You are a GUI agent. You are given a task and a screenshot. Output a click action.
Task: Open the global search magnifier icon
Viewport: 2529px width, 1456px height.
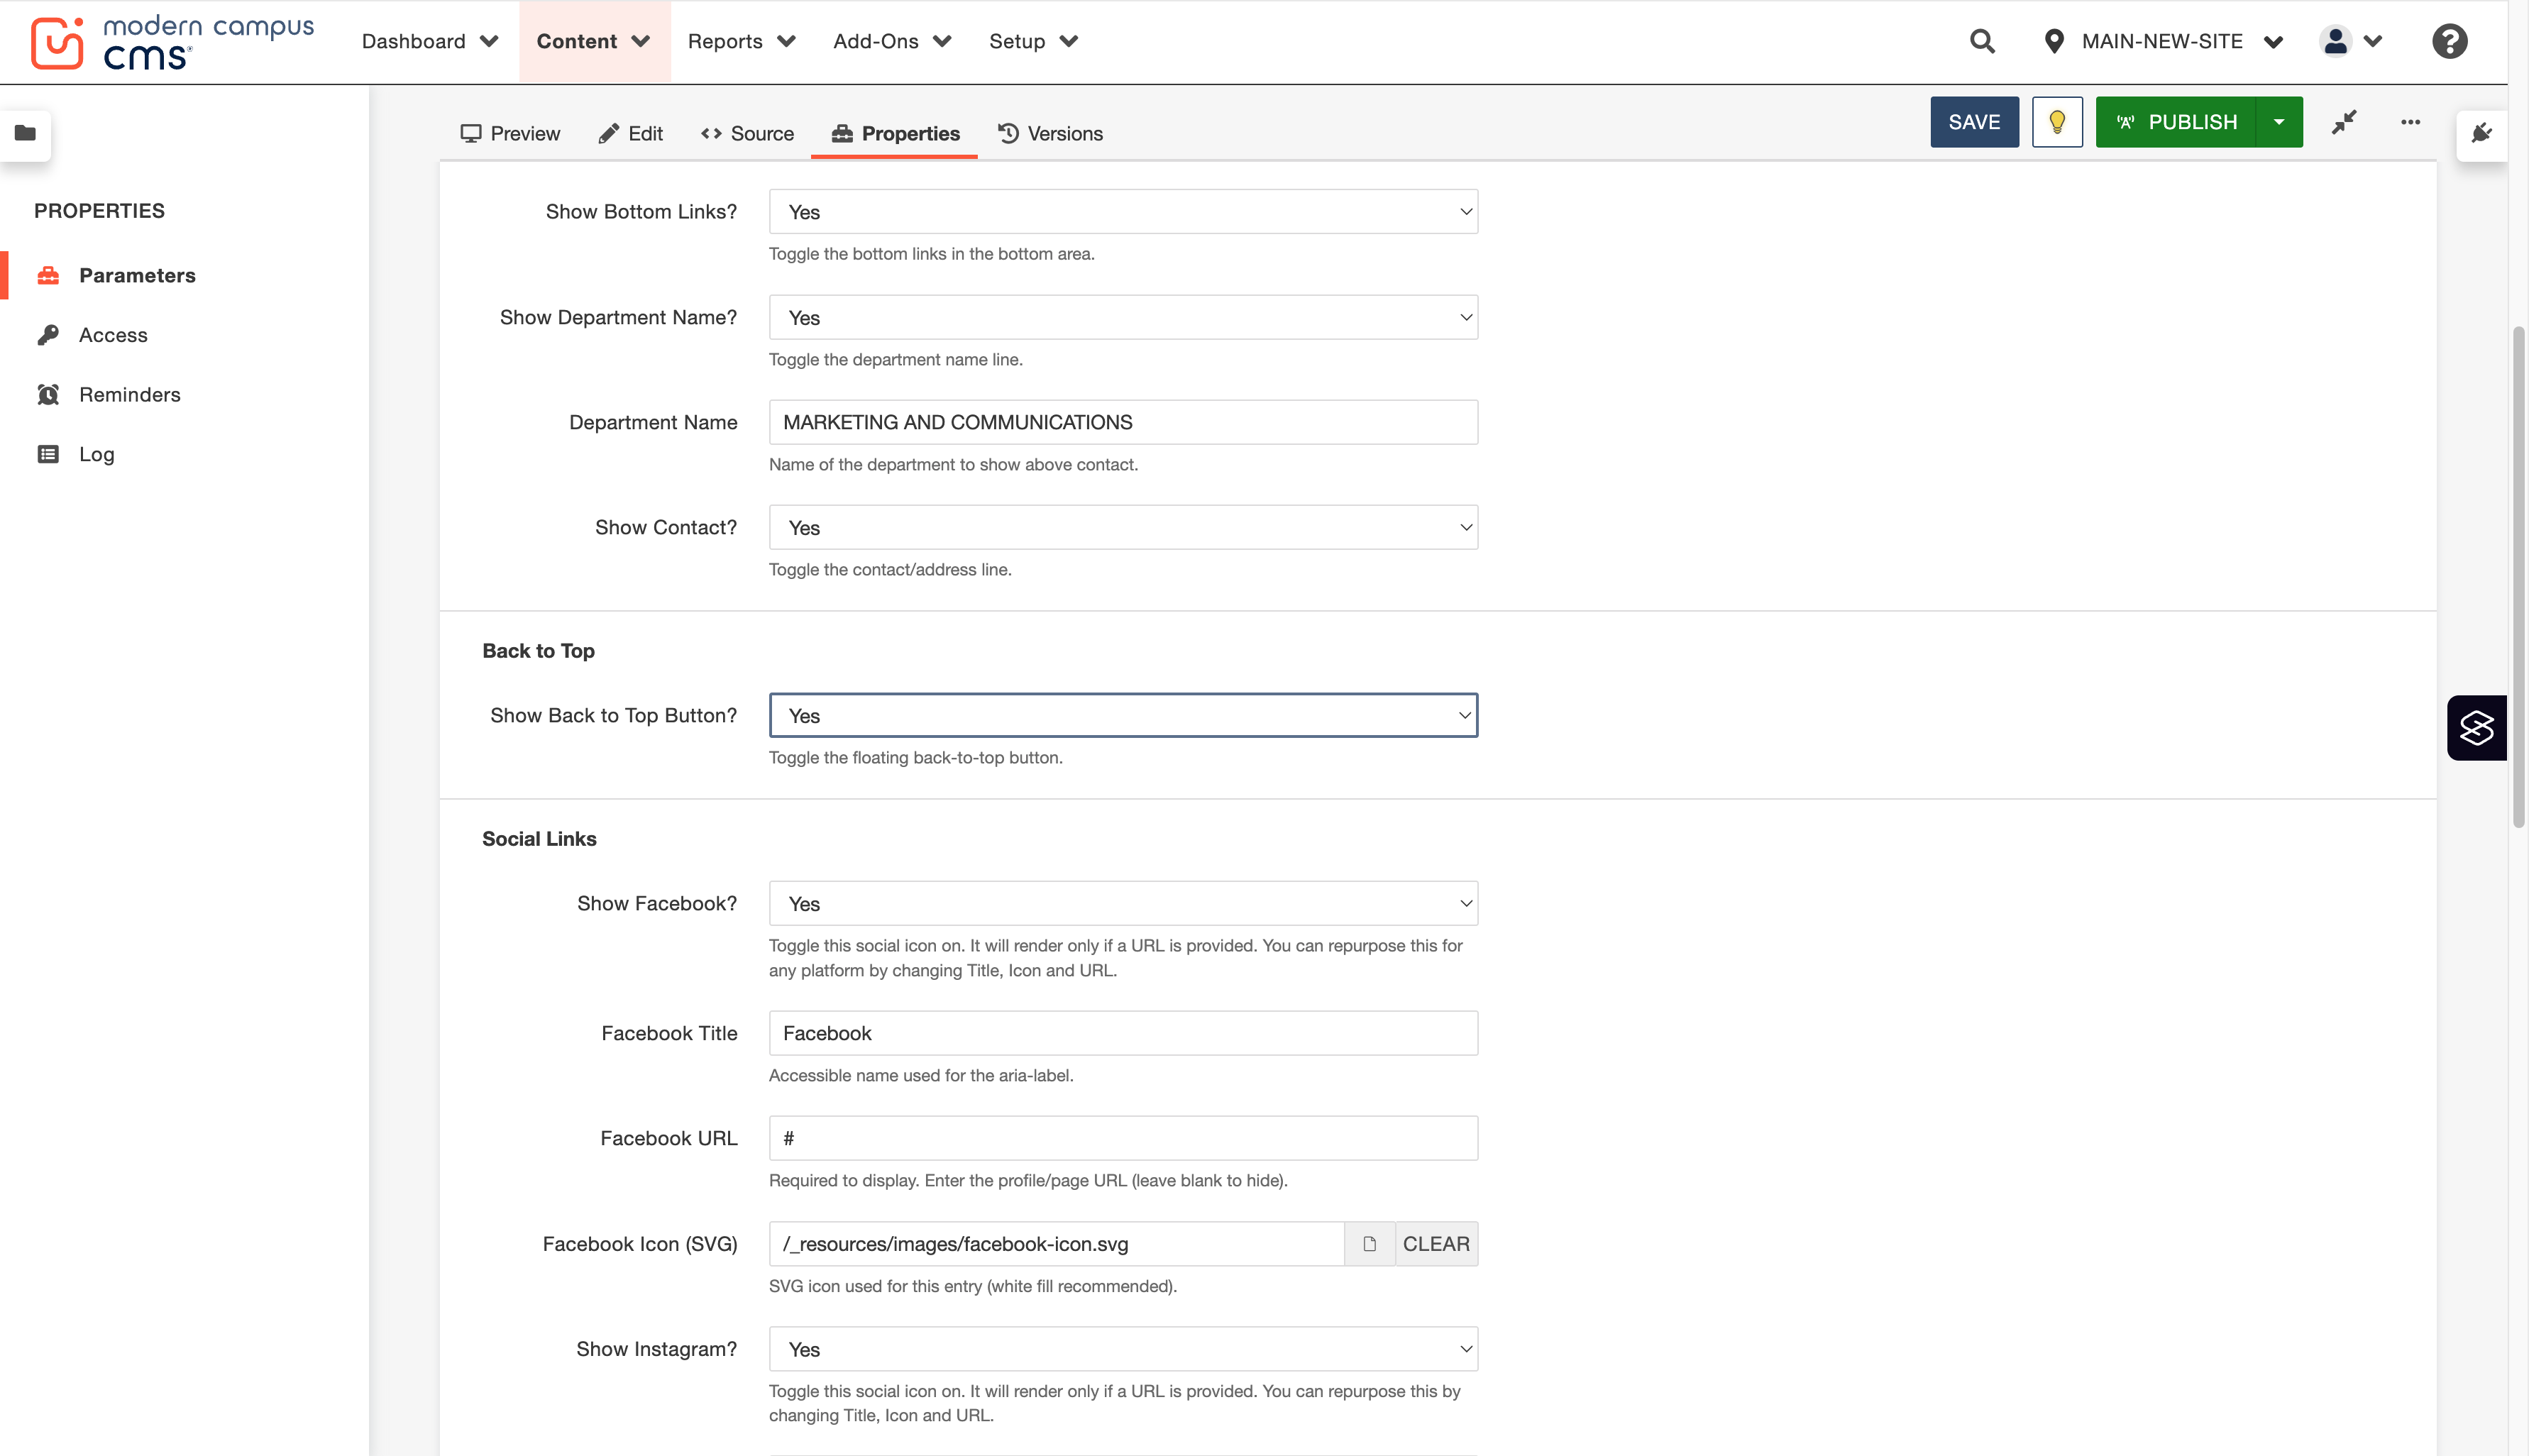pyautogui.click(x=1982, y=41)
